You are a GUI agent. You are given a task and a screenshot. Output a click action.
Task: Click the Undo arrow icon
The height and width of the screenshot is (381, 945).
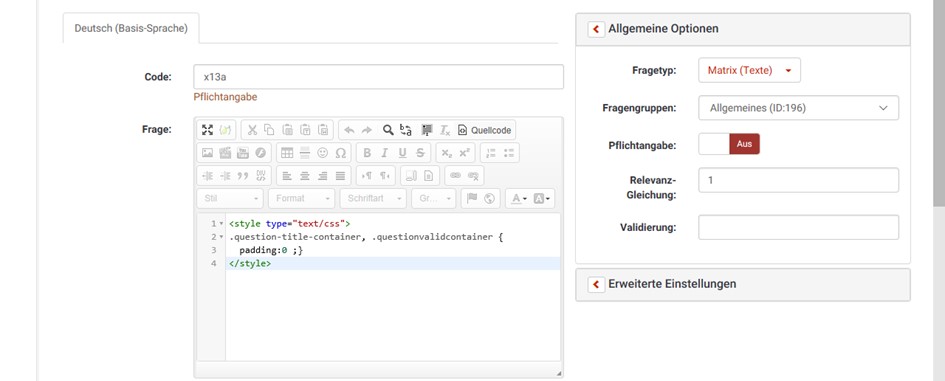coord(350,130)
